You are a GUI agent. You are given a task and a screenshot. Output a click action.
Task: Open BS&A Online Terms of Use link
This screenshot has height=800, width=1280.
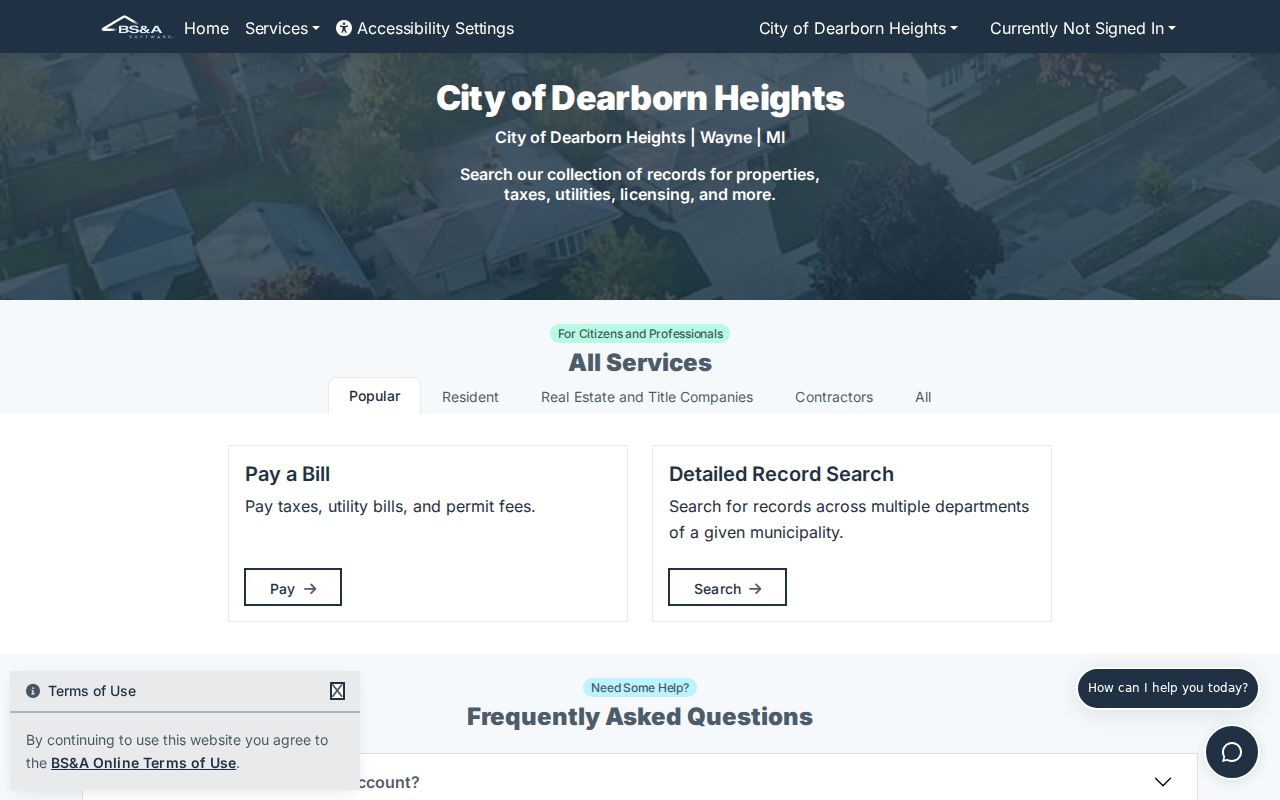[143, 763]
